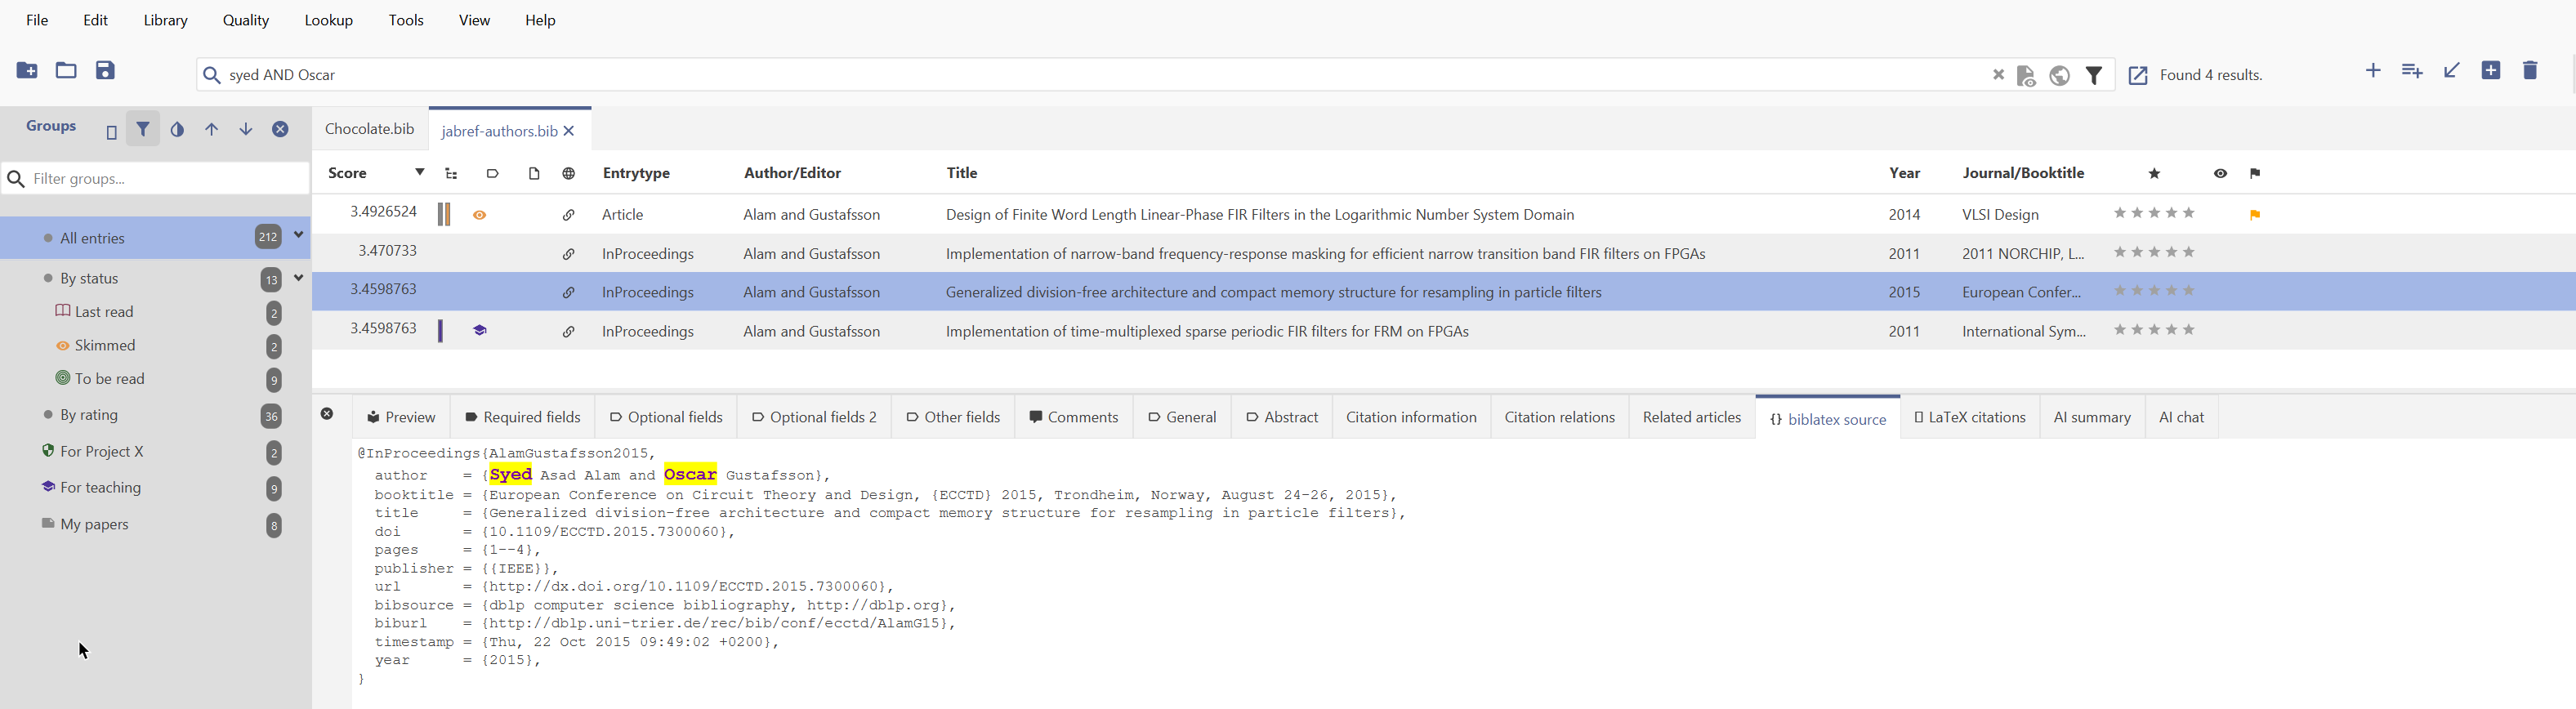This screenshot has height=709, width=2576.
Task: Set star rating on 2011 NORCHIP row
Action: pos(2154,252)
